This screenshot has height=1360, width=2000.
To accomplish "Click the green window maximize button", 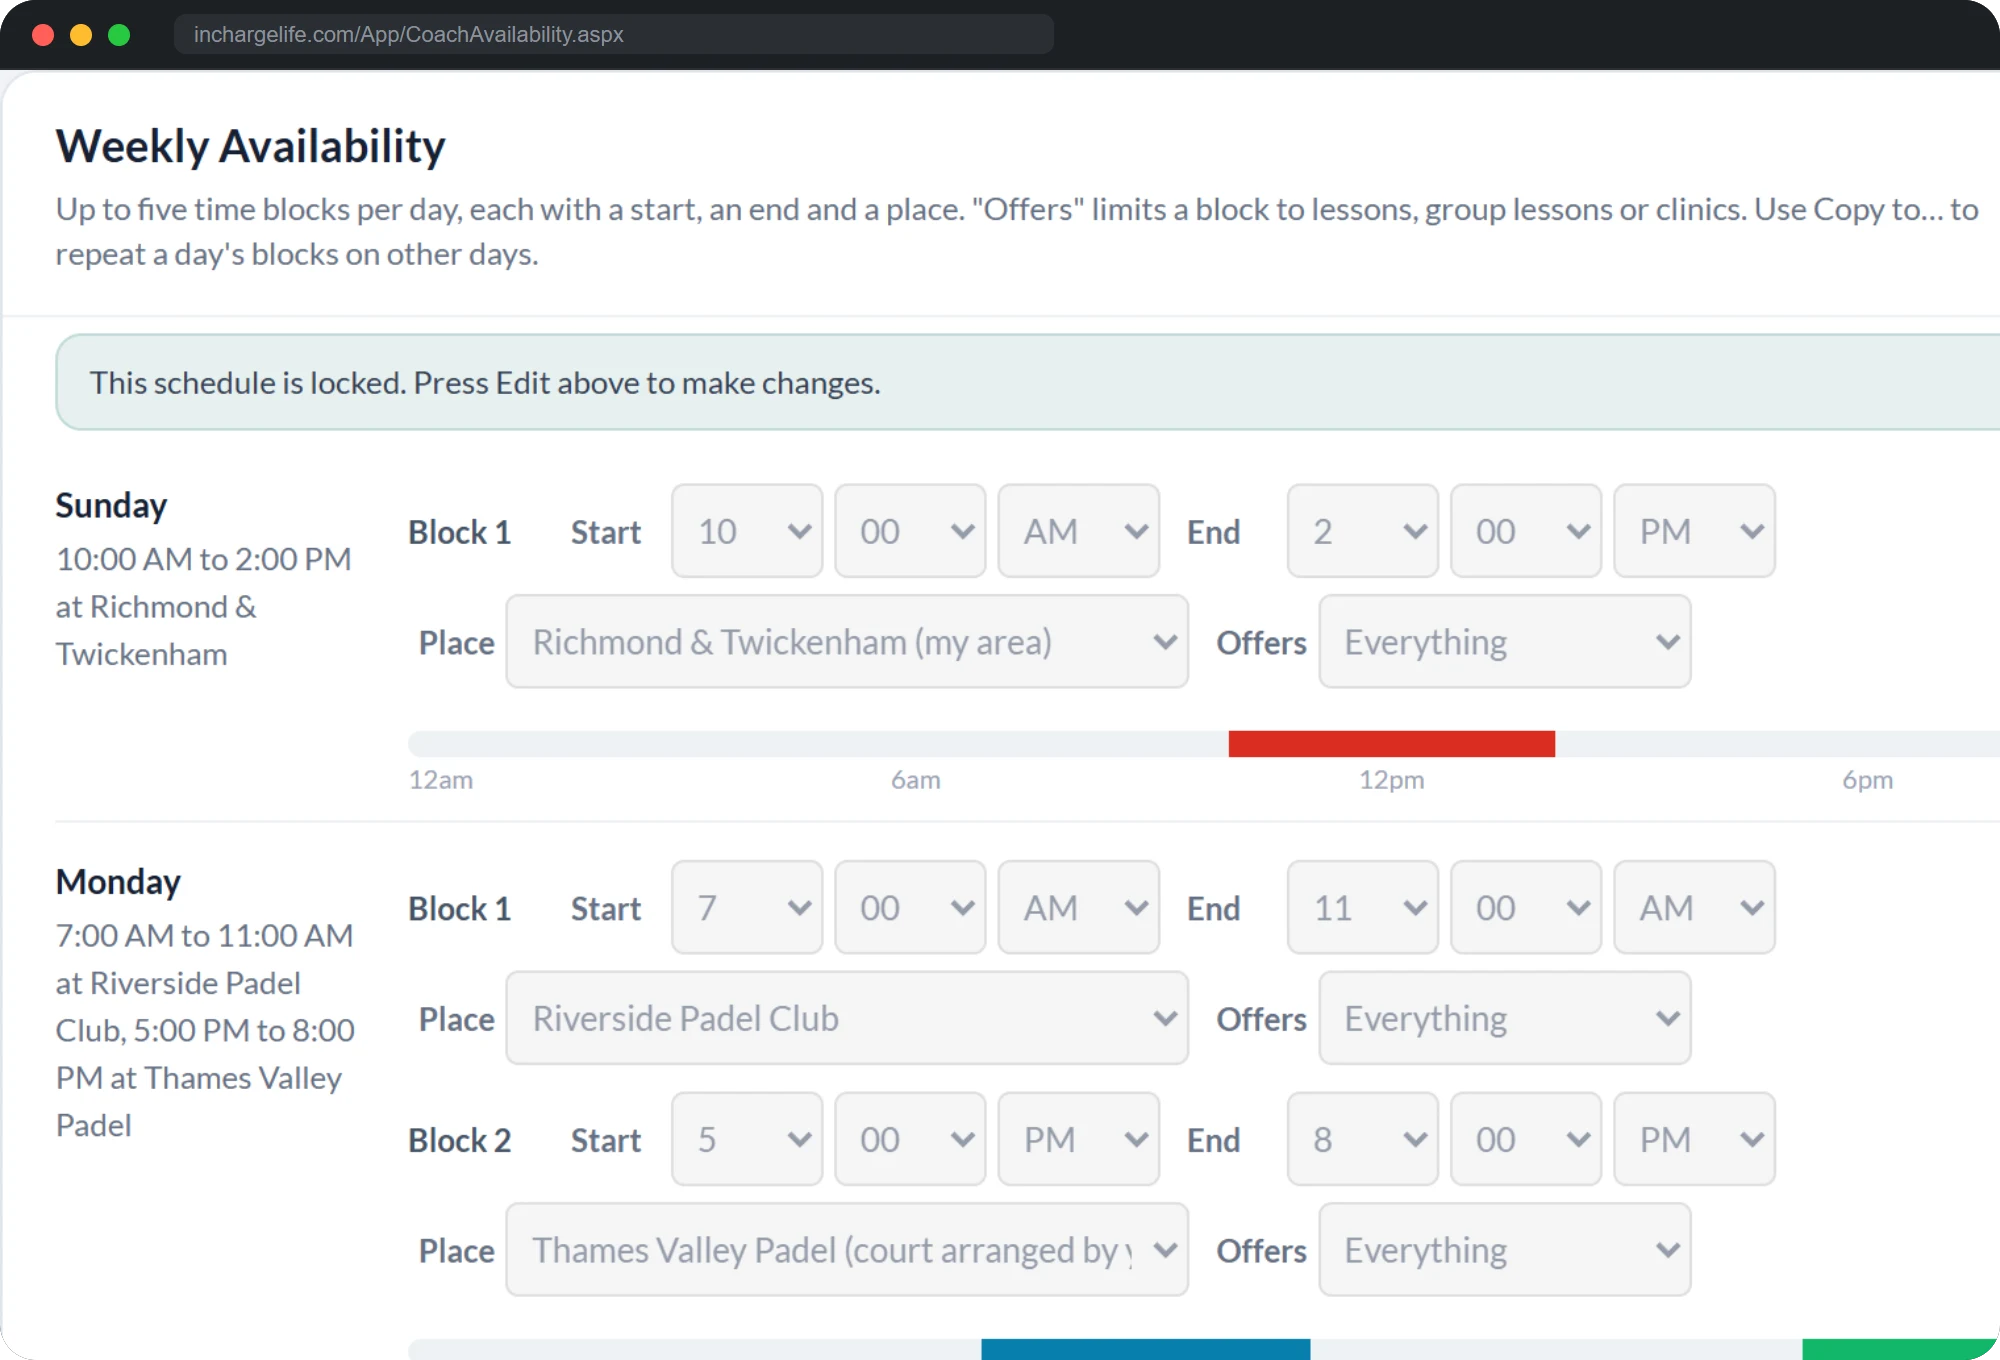I will (x=119, y=35).
